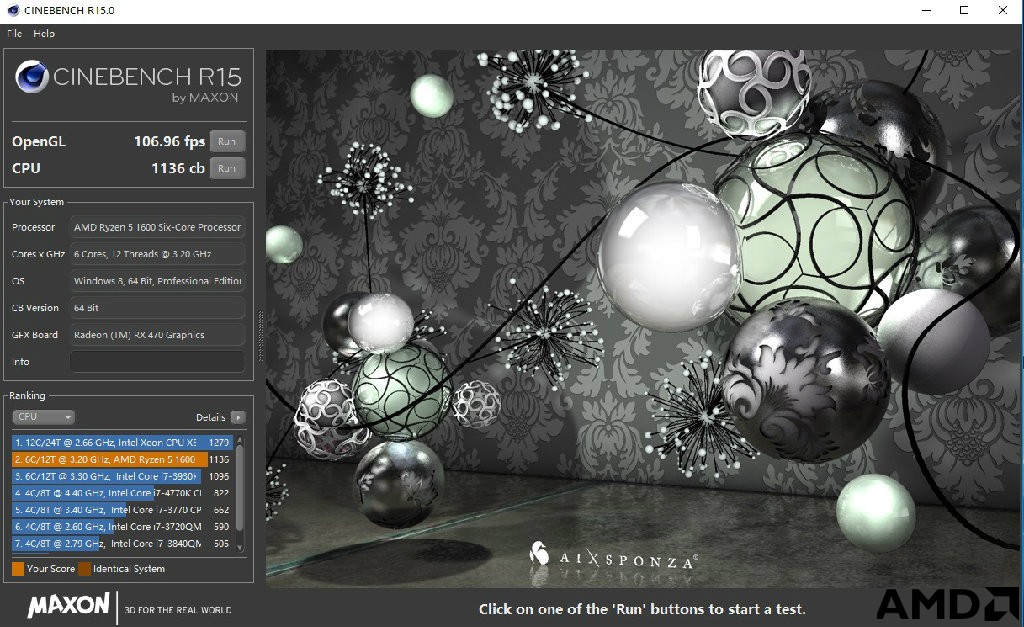Select ranking row 7 Intel Core i7-3840QM
This screenshot has height=627, width=1024.
[x=122, y=543]
